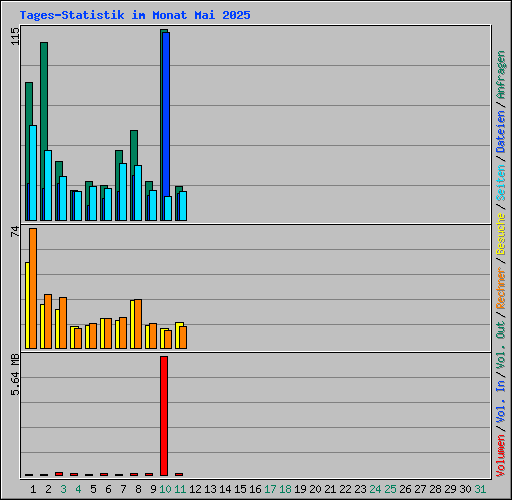
Task: Click day number 5 on the axis
Action: pyautogui.click(x=93, y=489)
